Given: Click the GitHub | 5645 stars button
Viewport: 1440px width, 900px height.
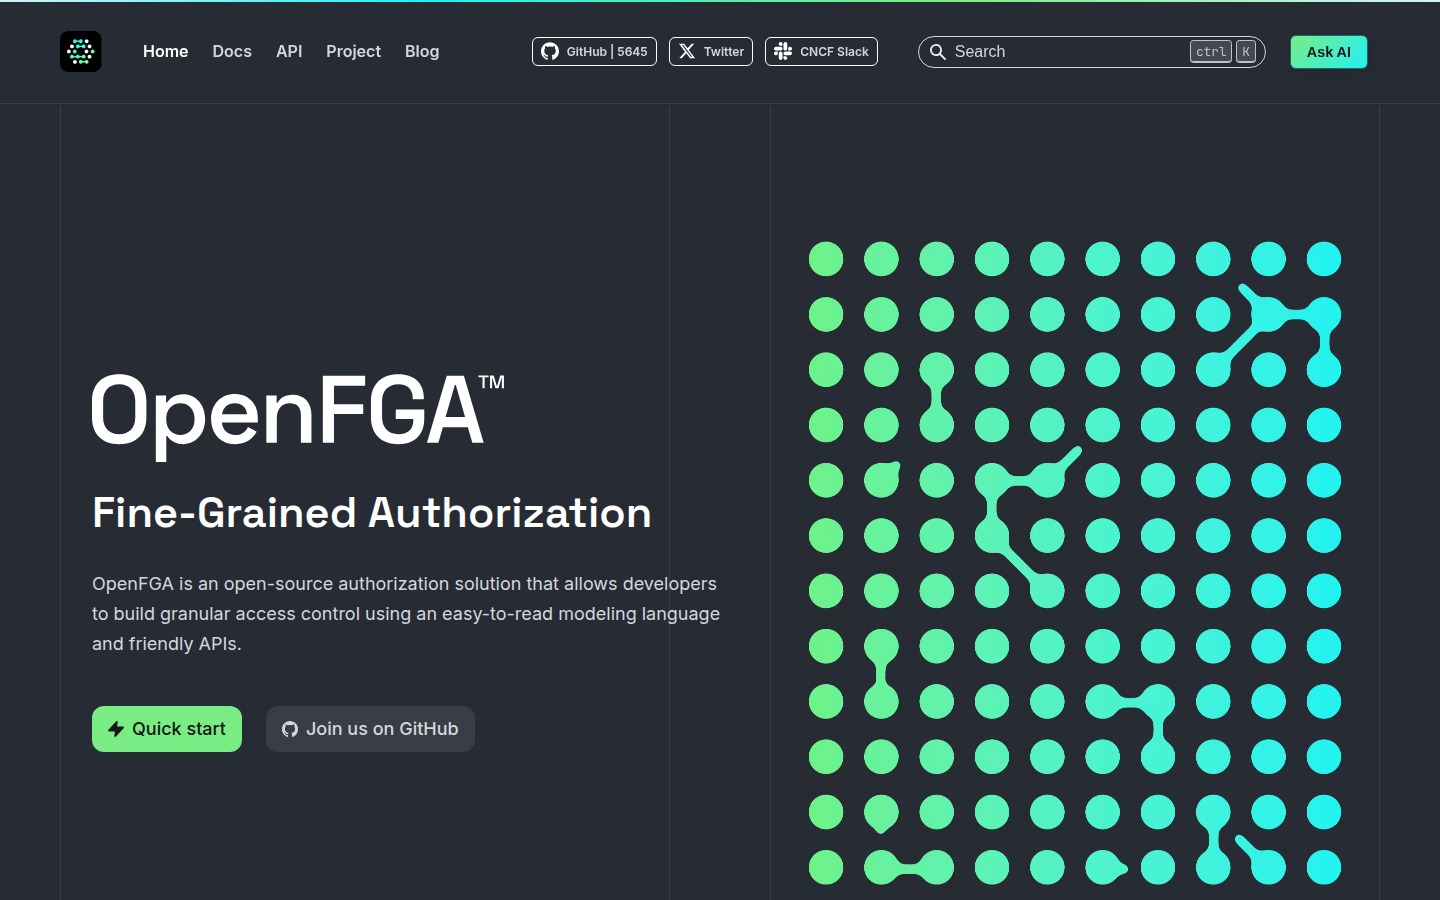Looking at the screenshot, I should tap(594, 52).
